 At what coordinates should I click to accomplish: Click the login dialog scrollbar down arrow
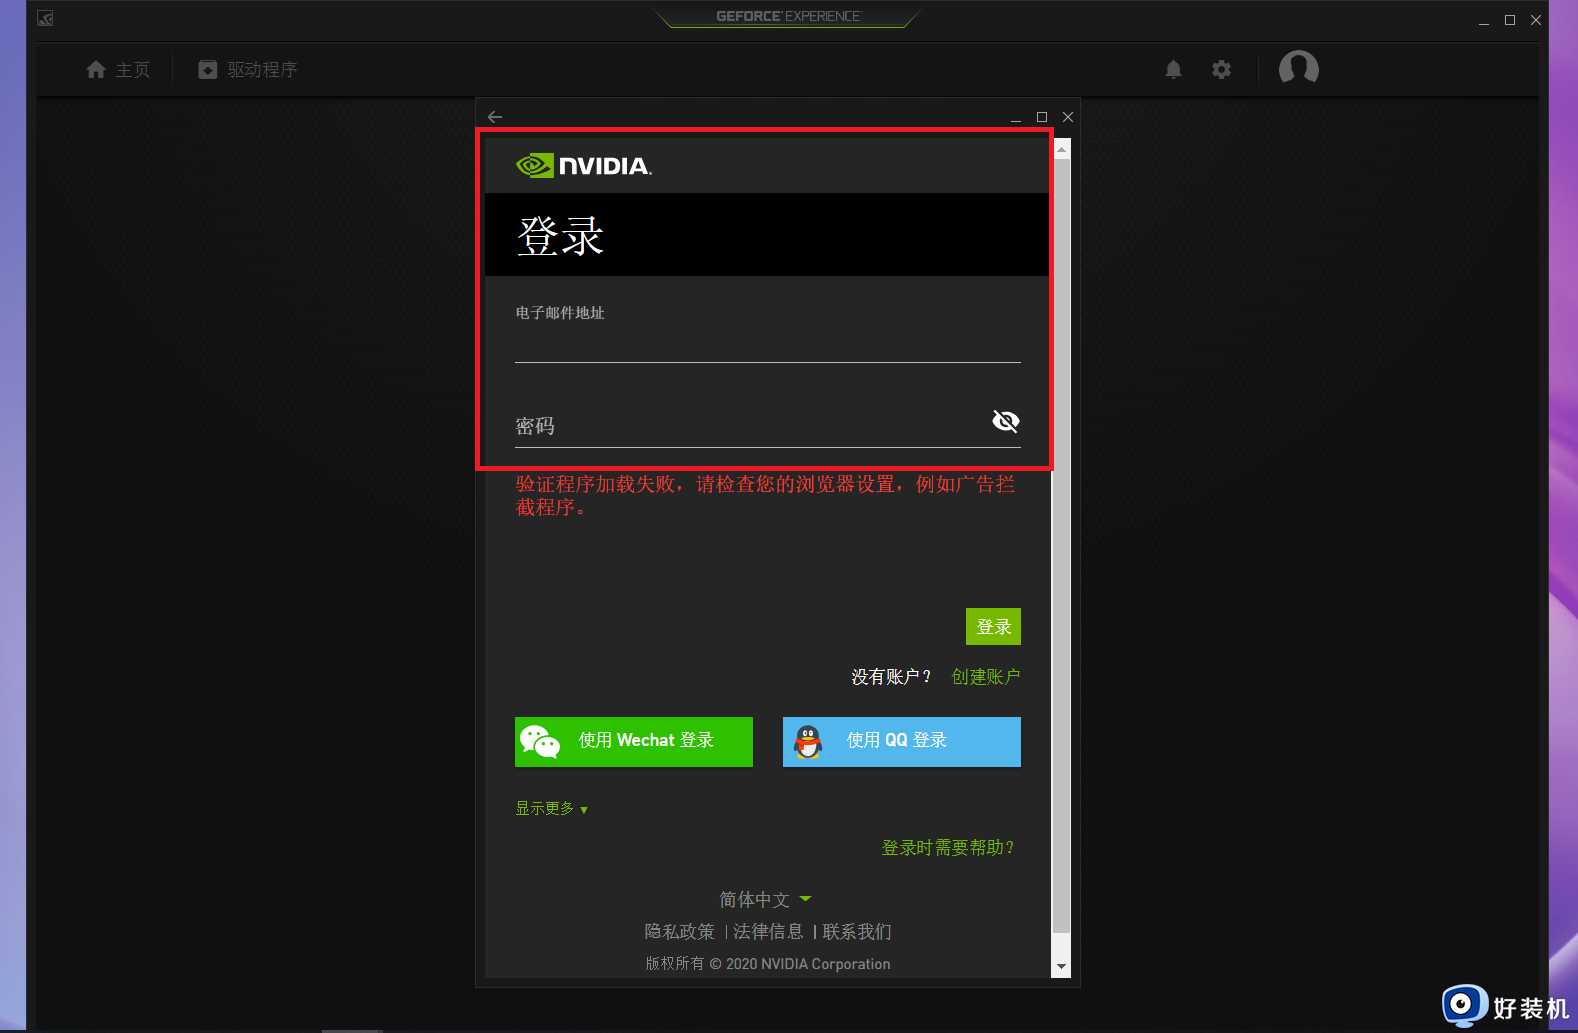[1061, 968]
